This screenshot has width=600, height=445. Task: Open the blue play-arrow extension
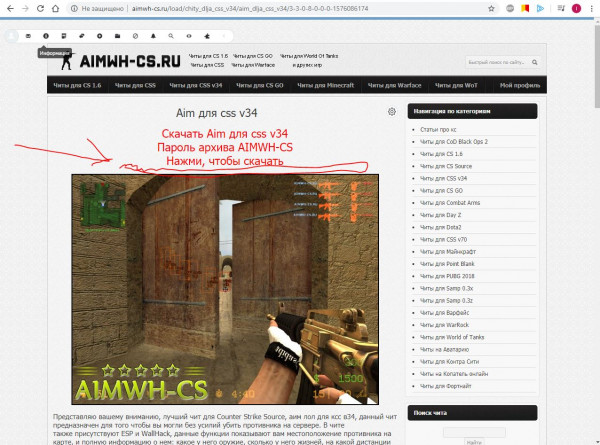(540, 8)
